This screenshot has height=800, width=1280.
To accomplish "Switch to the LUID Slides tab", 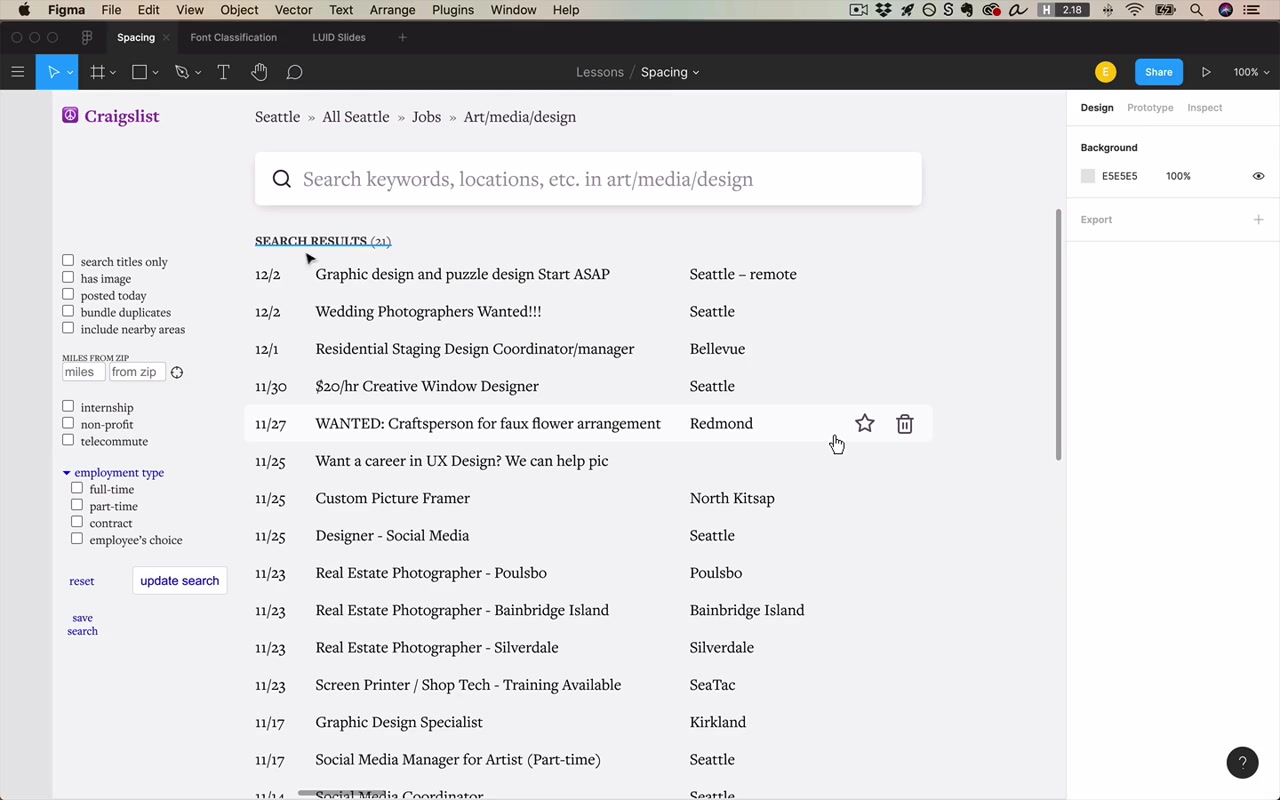I will tap(339, 37).
